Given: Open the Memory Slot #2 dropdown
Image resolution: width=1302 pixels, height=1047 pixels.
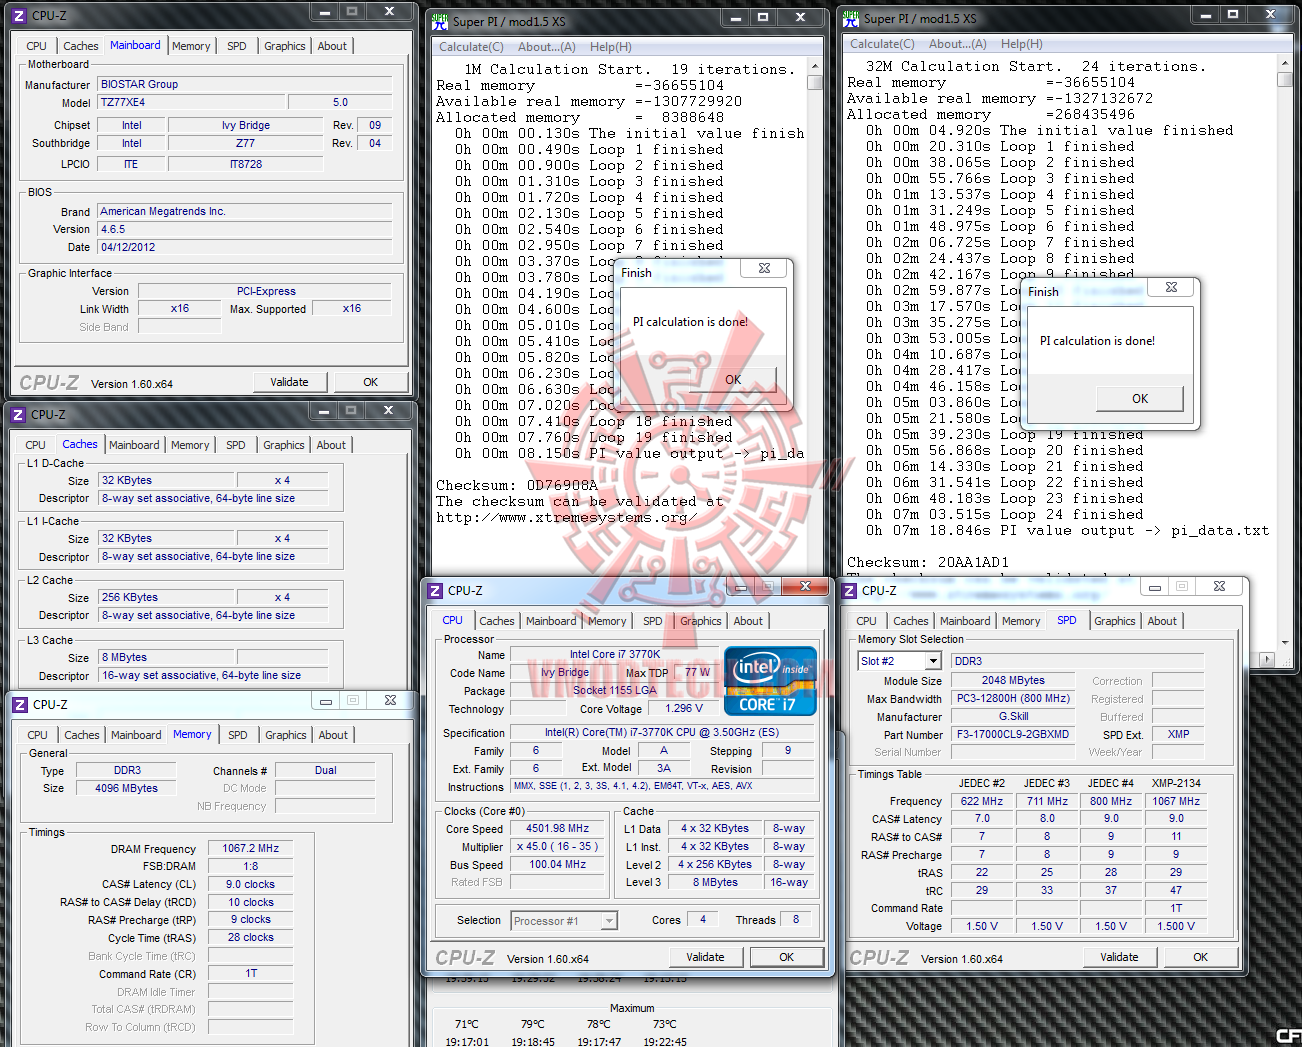Looking at the screenshot, I should 933,661.
